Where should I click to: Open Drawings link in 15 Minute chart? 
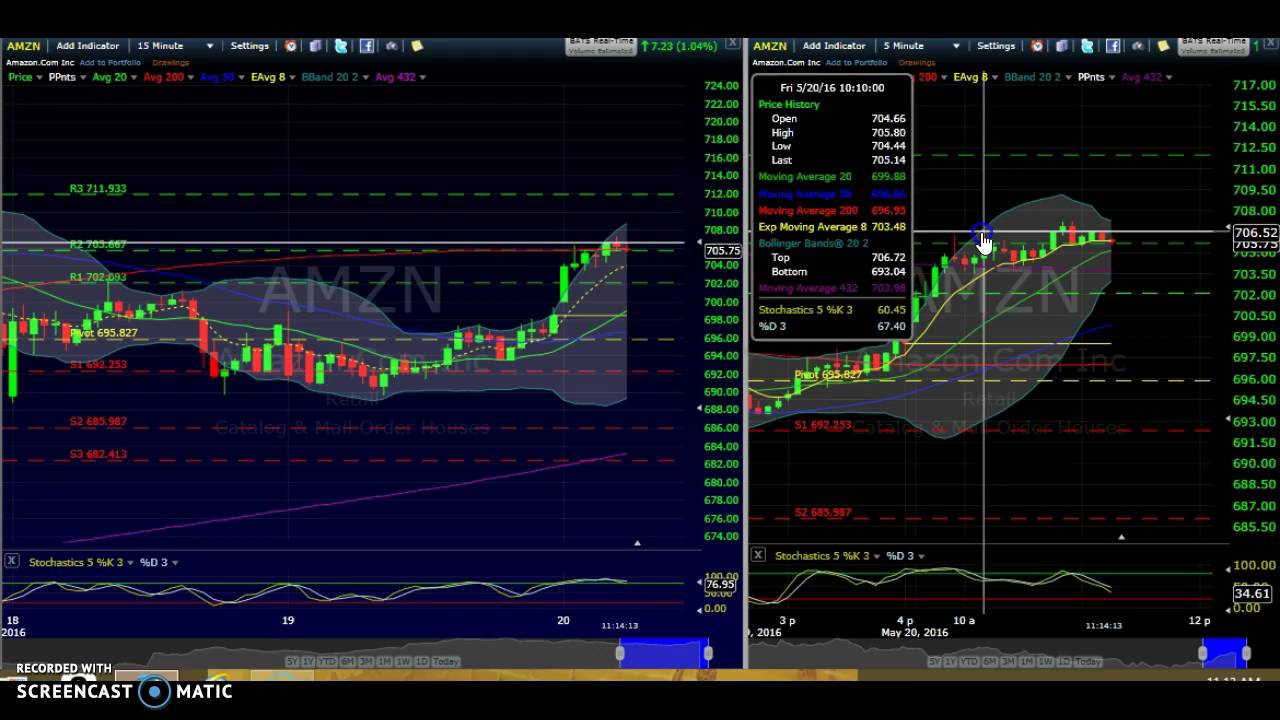pyautogui.click(x=171, y=62)
